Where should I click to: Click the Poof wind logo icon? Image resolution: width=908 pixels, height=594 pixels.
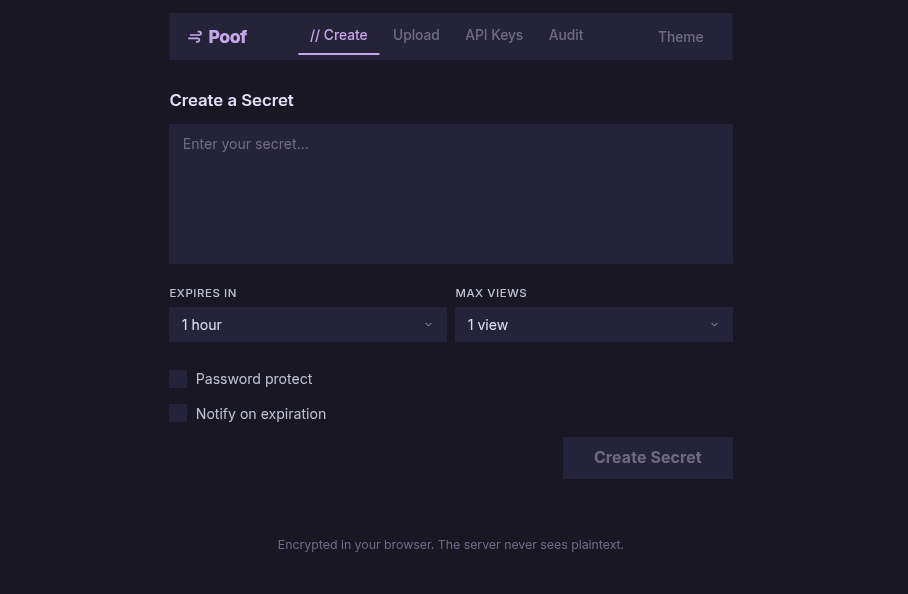pyautogui.click(x=195, y=37)
